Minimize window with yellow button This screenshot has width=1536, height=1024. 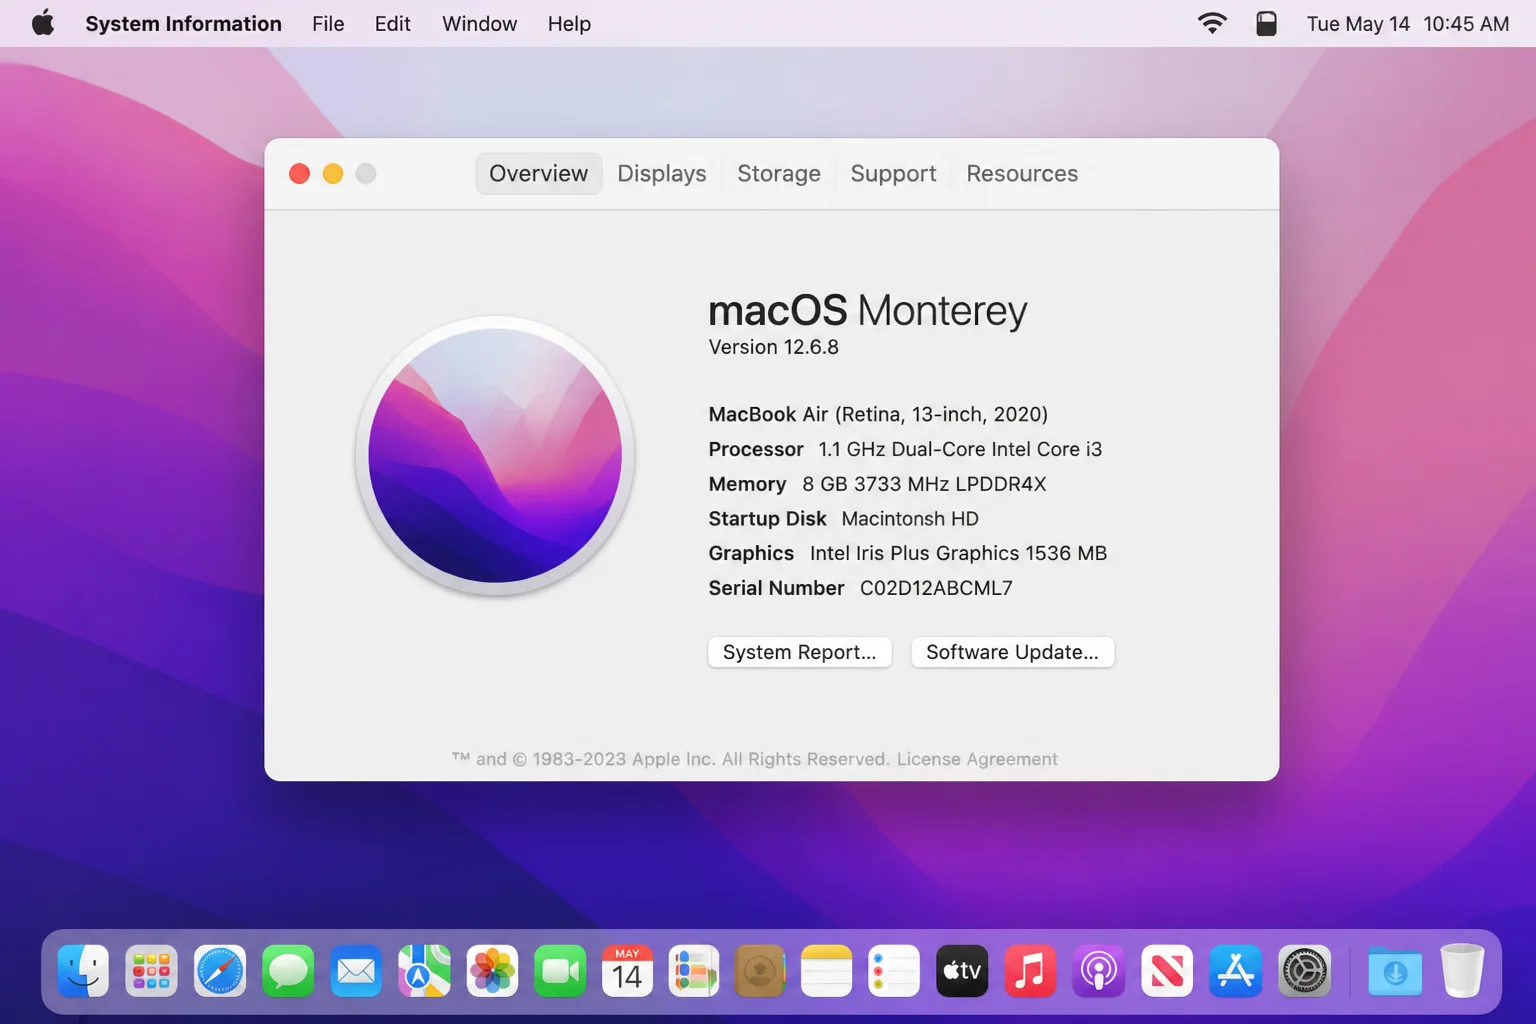click(x=333, y=174)
